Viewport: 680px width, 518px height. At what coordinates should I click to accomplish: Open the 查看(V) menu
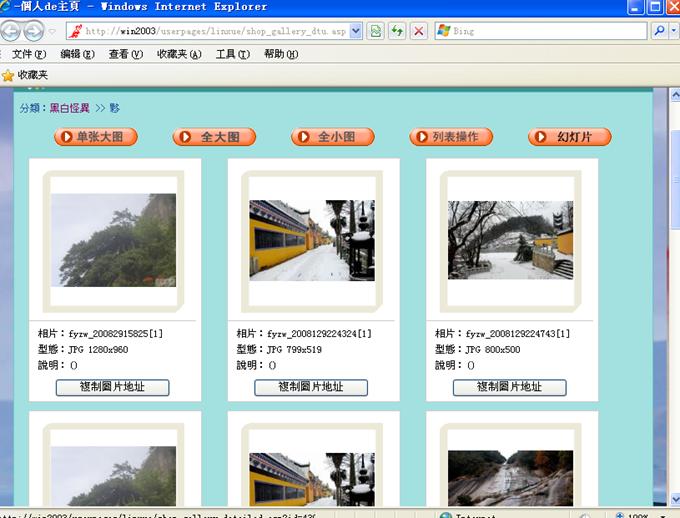coord(126,54)
